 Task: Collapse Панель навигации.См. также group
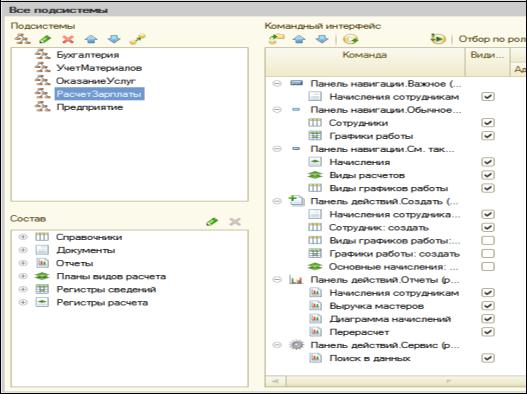(x=277, y=149)
